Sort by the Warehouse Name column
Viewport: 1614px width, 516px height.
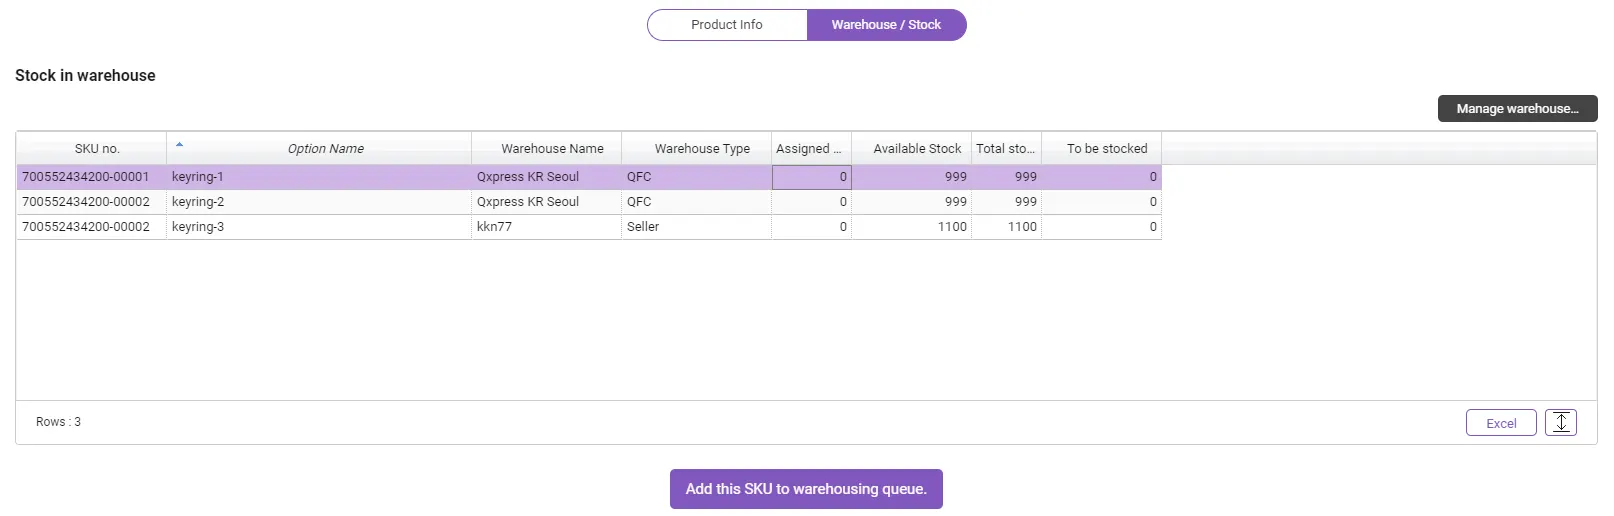552,149
